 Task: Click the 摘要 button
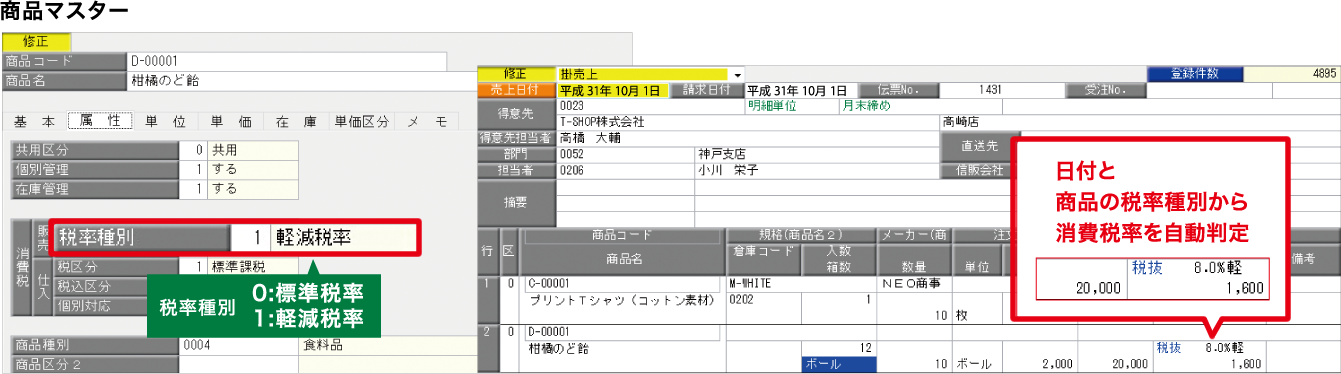click(x=517, y=200)
